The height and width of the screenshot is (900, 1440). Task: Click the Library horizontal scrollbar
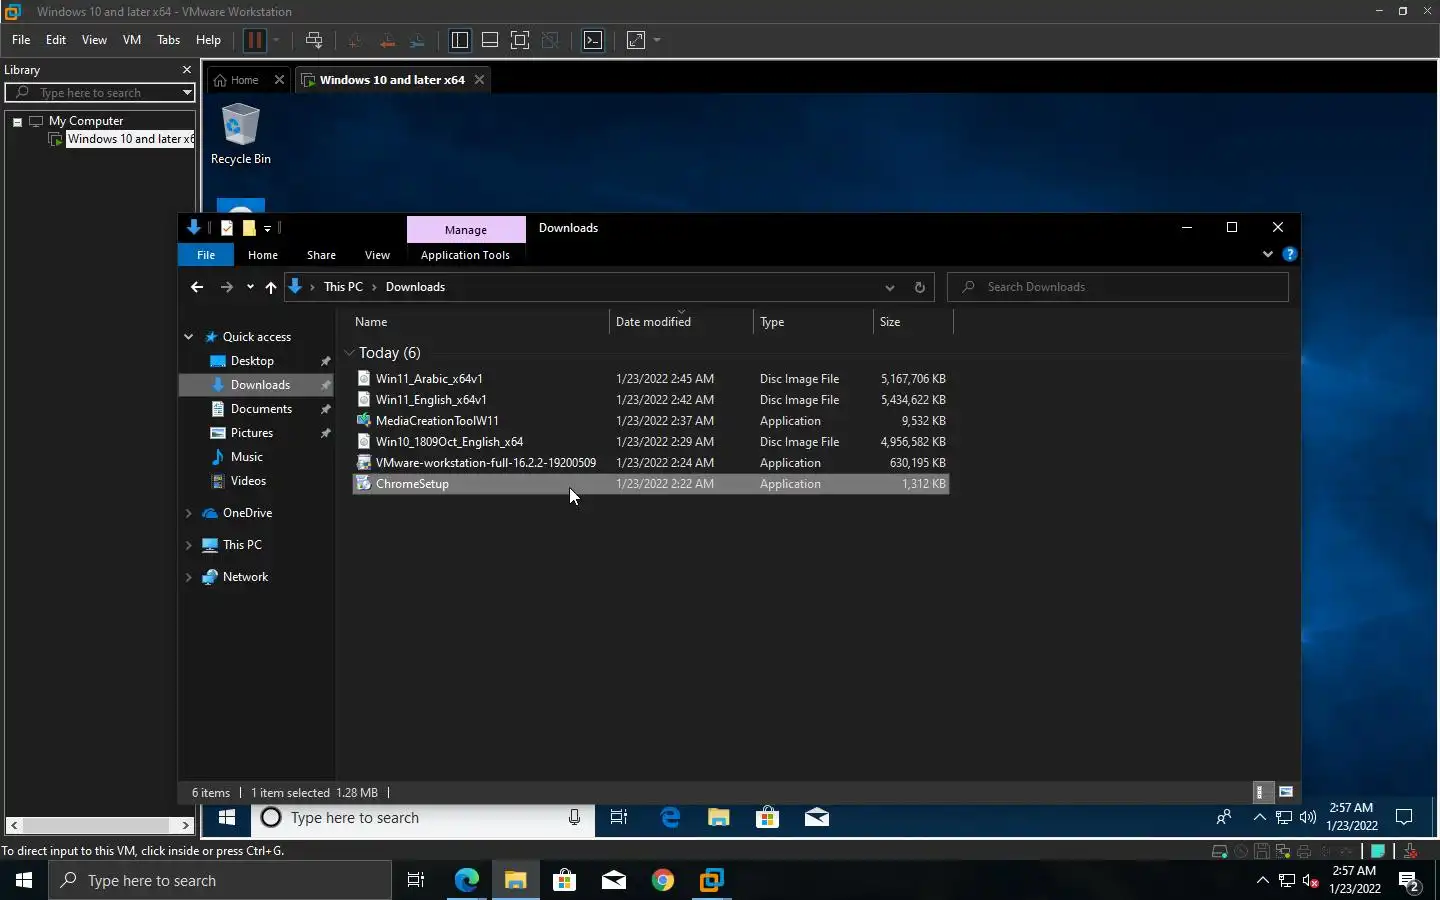100,825
